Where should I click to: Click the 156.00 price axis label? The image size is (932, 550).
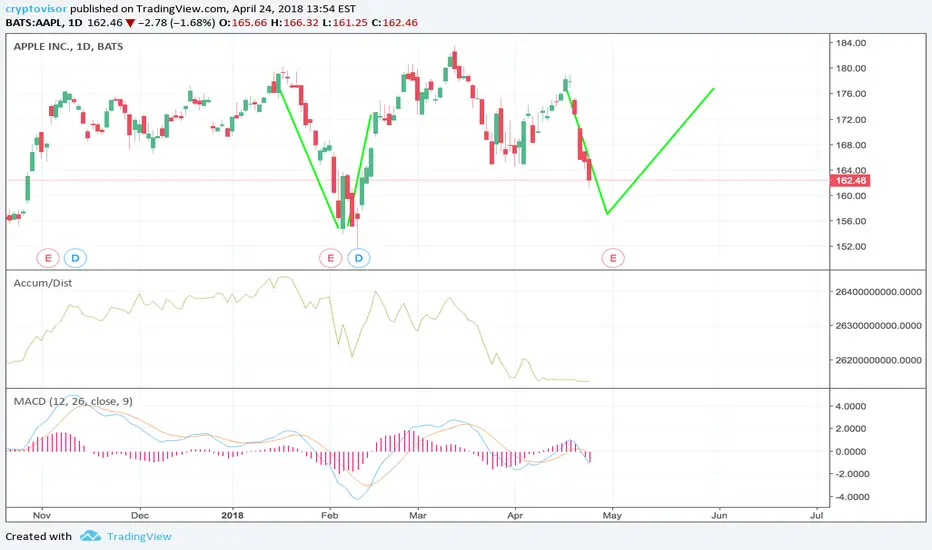point(851,221)
